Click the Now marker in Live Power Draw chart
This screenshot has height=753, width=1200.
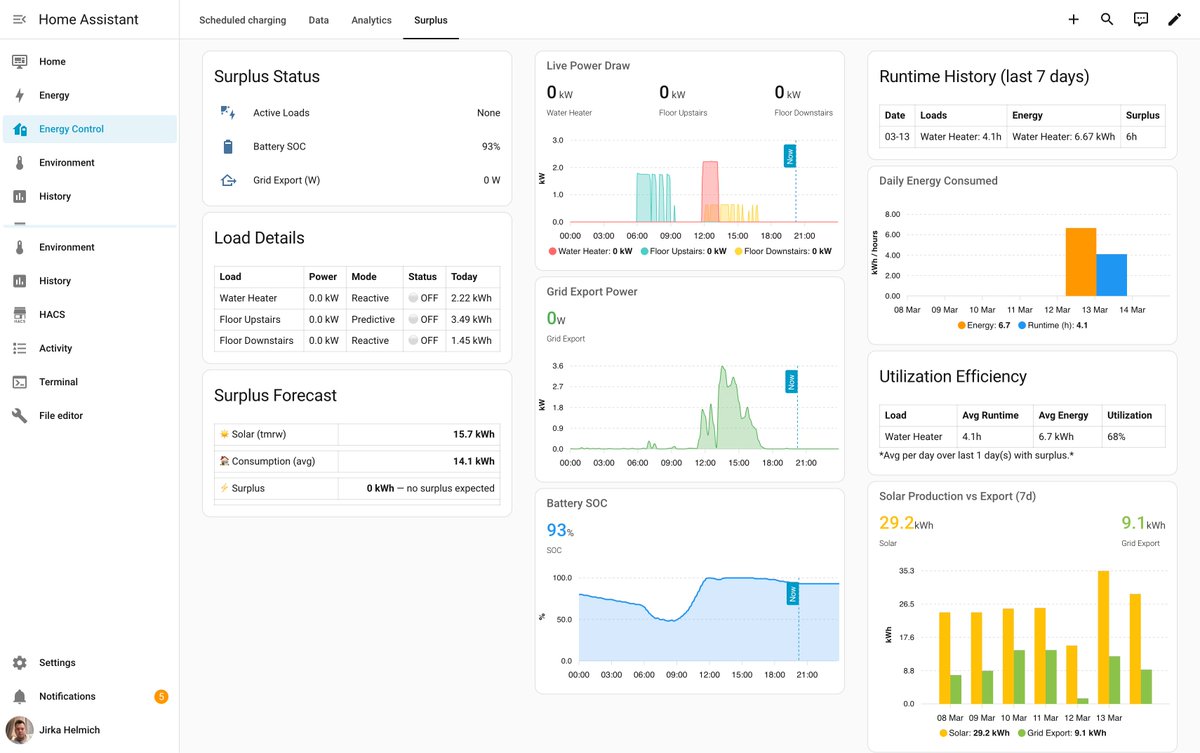coord(790,157)
